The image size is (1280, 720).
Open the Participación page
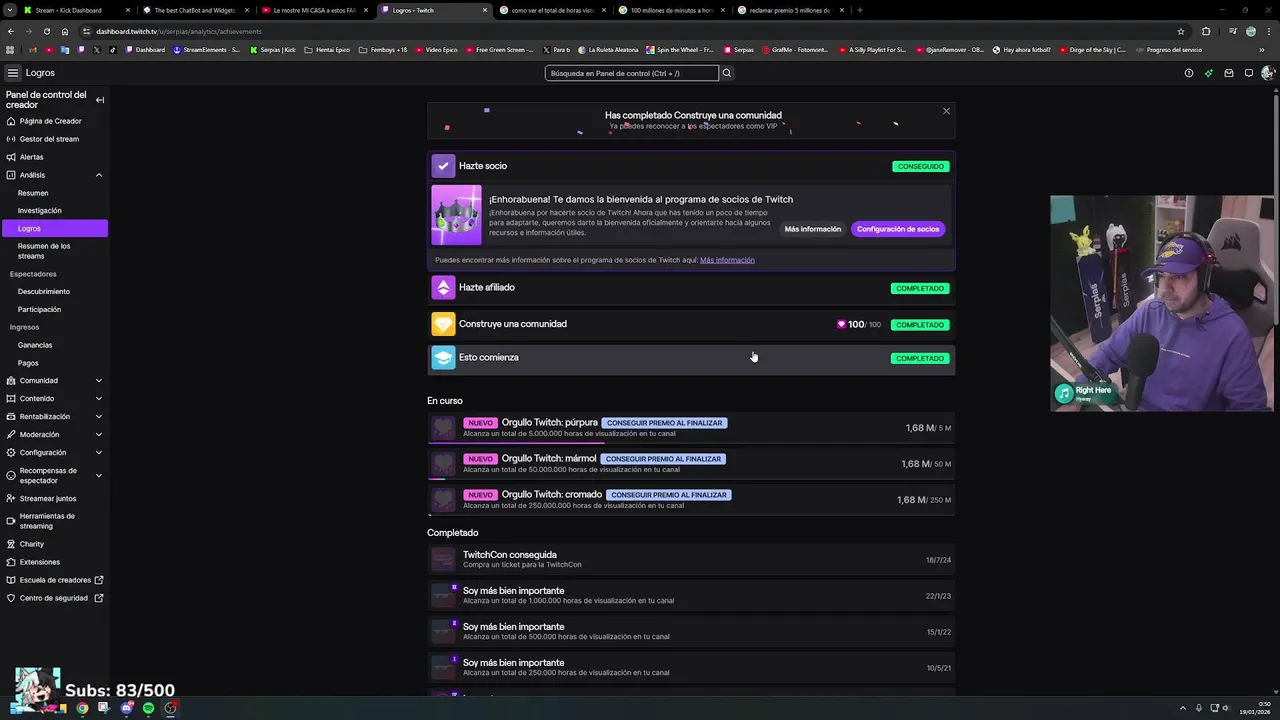click(55, 309)
